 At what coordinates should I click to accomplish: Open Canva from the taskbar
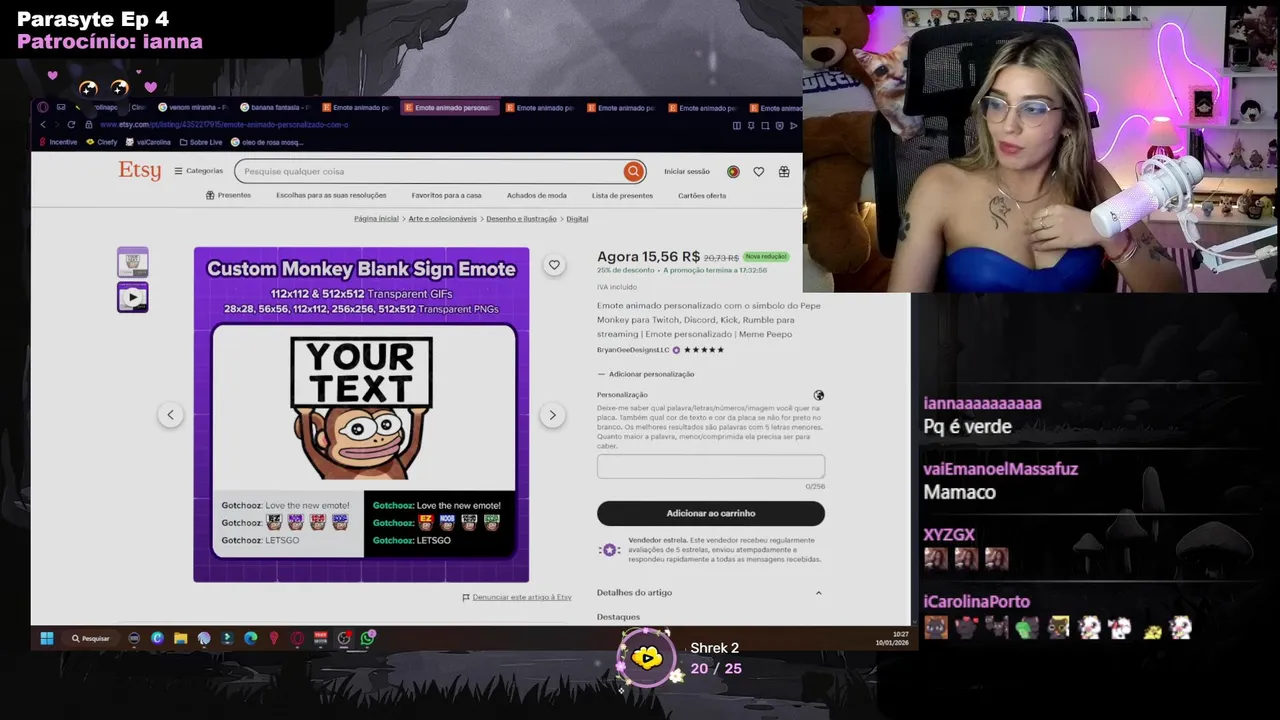[157, 638]
